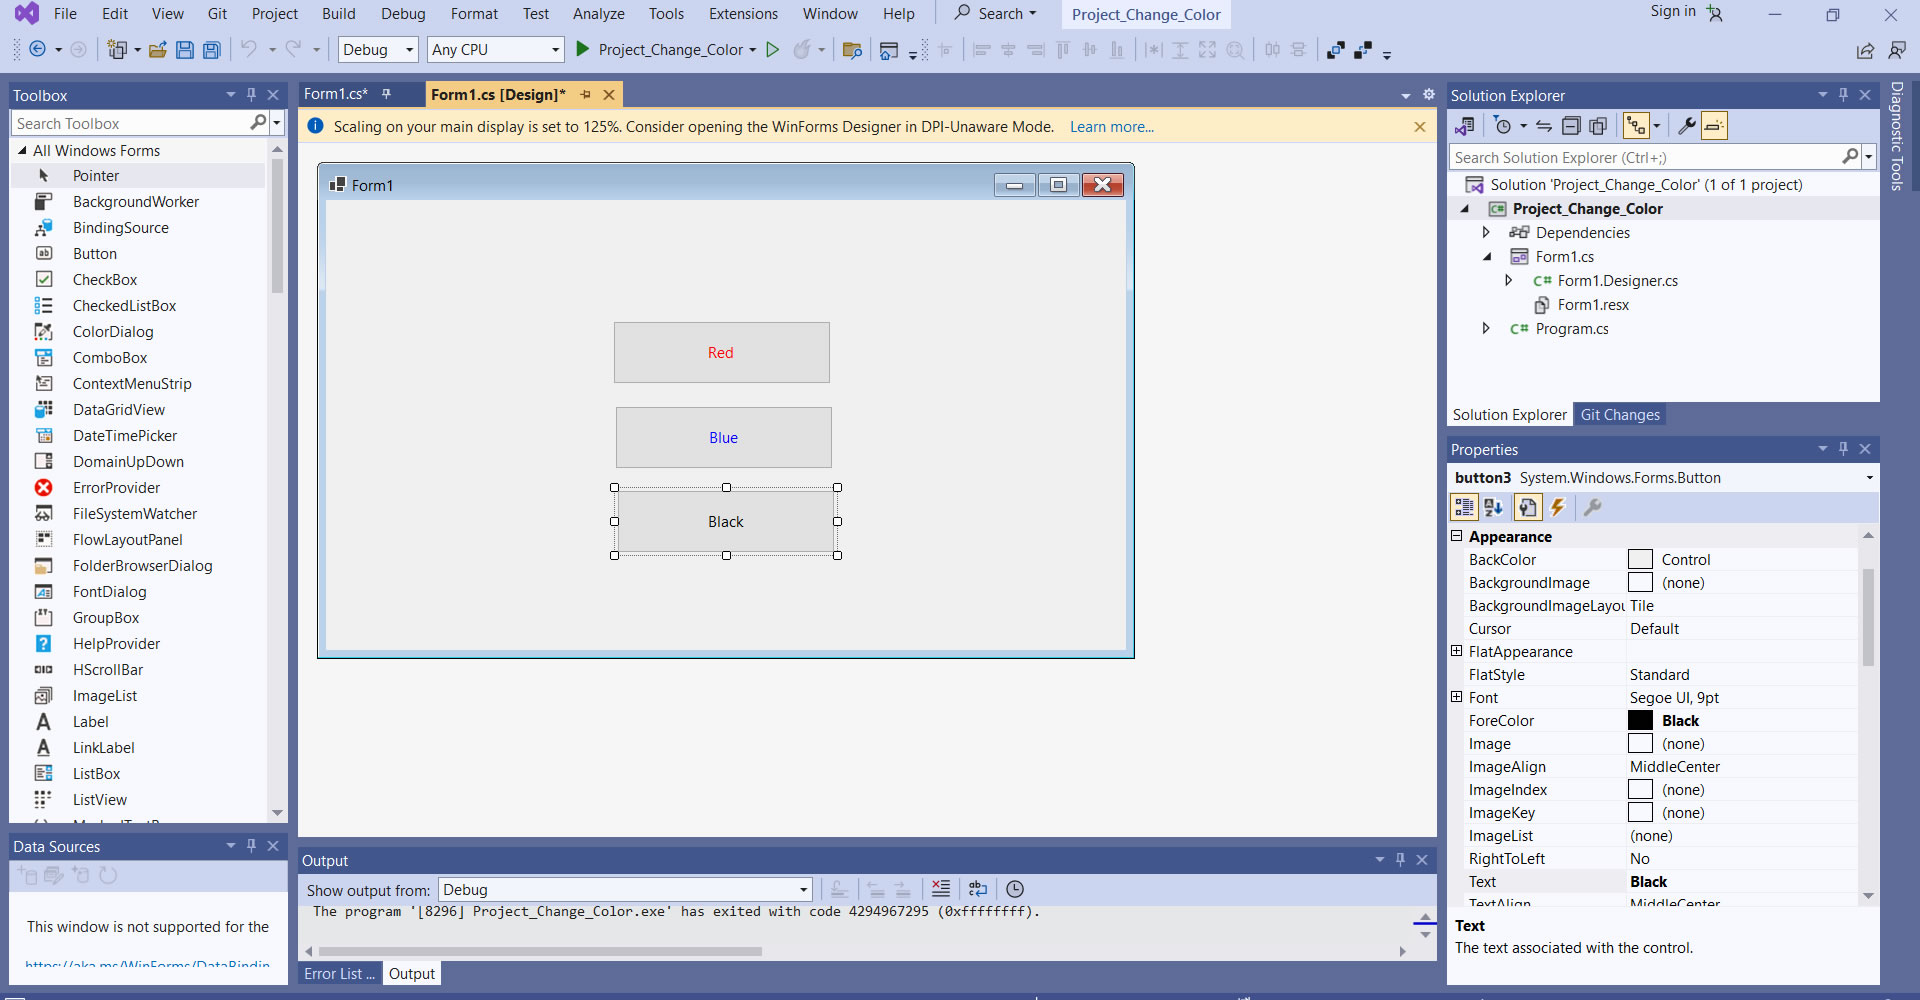Click the Learn more link

pos(1111,127)
